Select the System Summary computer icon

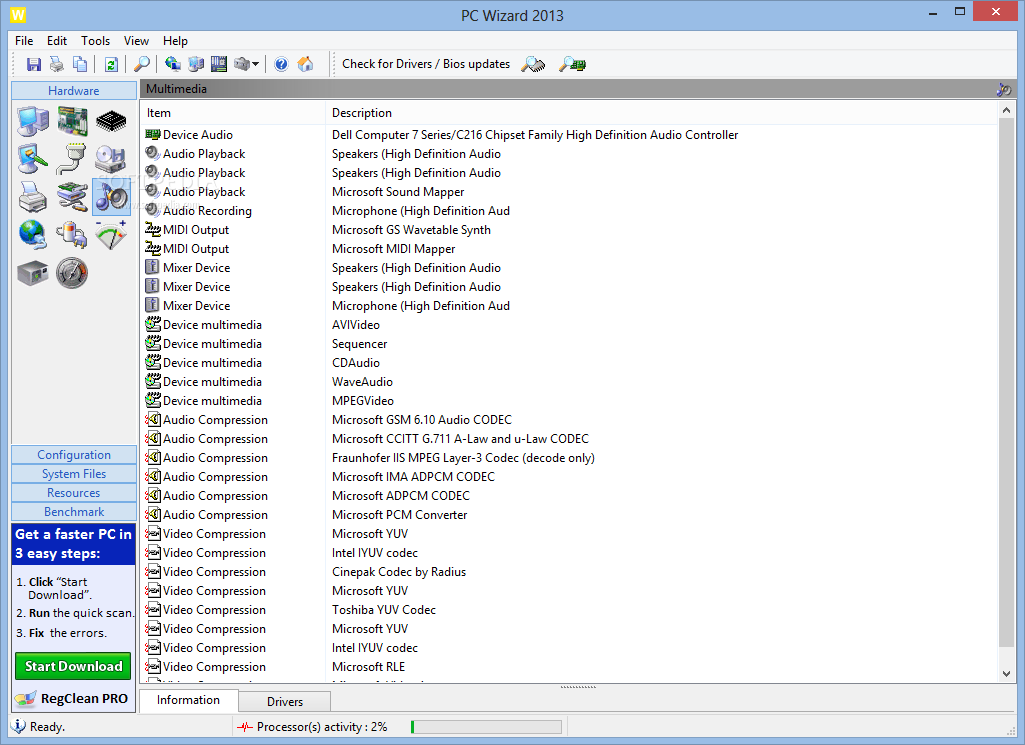(x=33, y=121)
